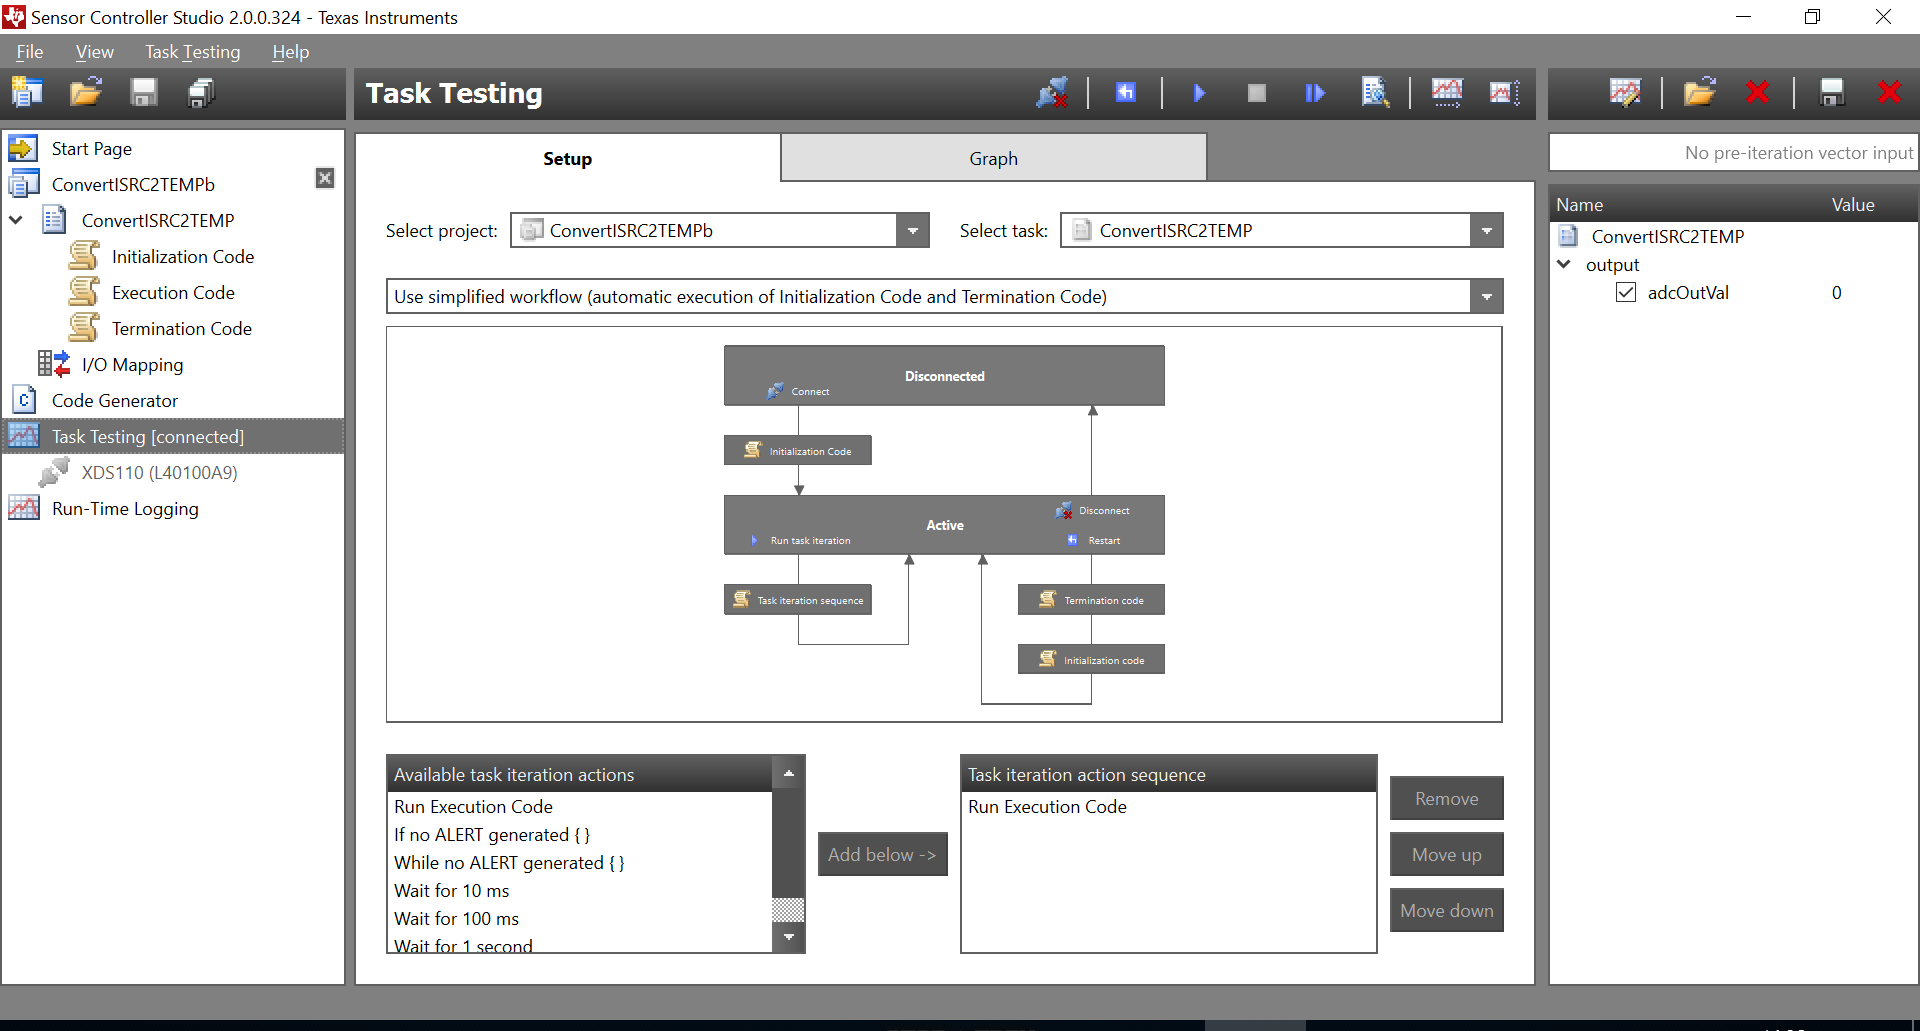Click the pre-iteration vector input field
Image resolution: width=1920 pixels, height=1031 pixels.
(x=1733, y=153)
